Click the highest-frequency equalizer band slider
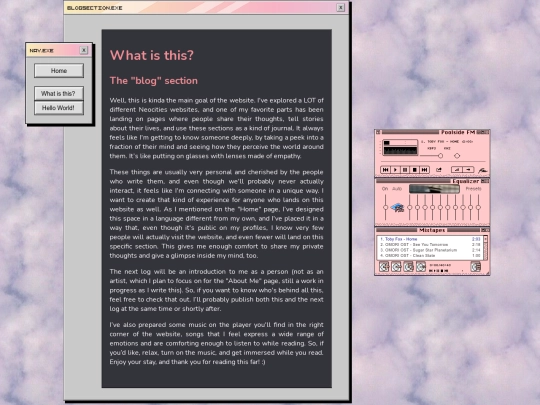540x405 pixels. point(478,207)
